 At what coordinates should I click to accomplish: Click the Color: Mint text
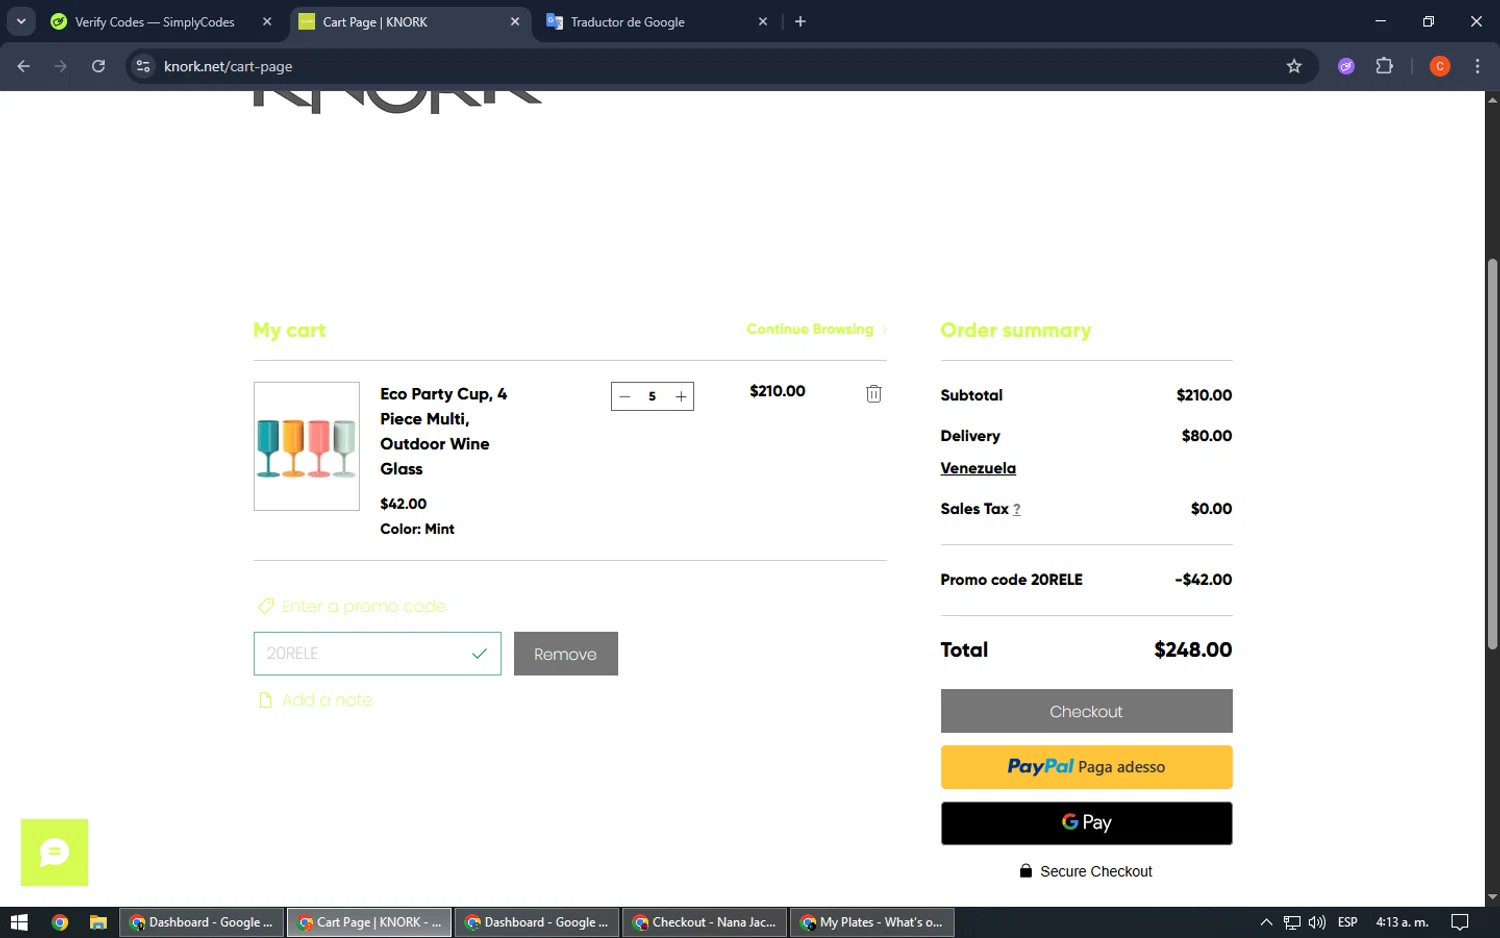[x=417, y=529]
